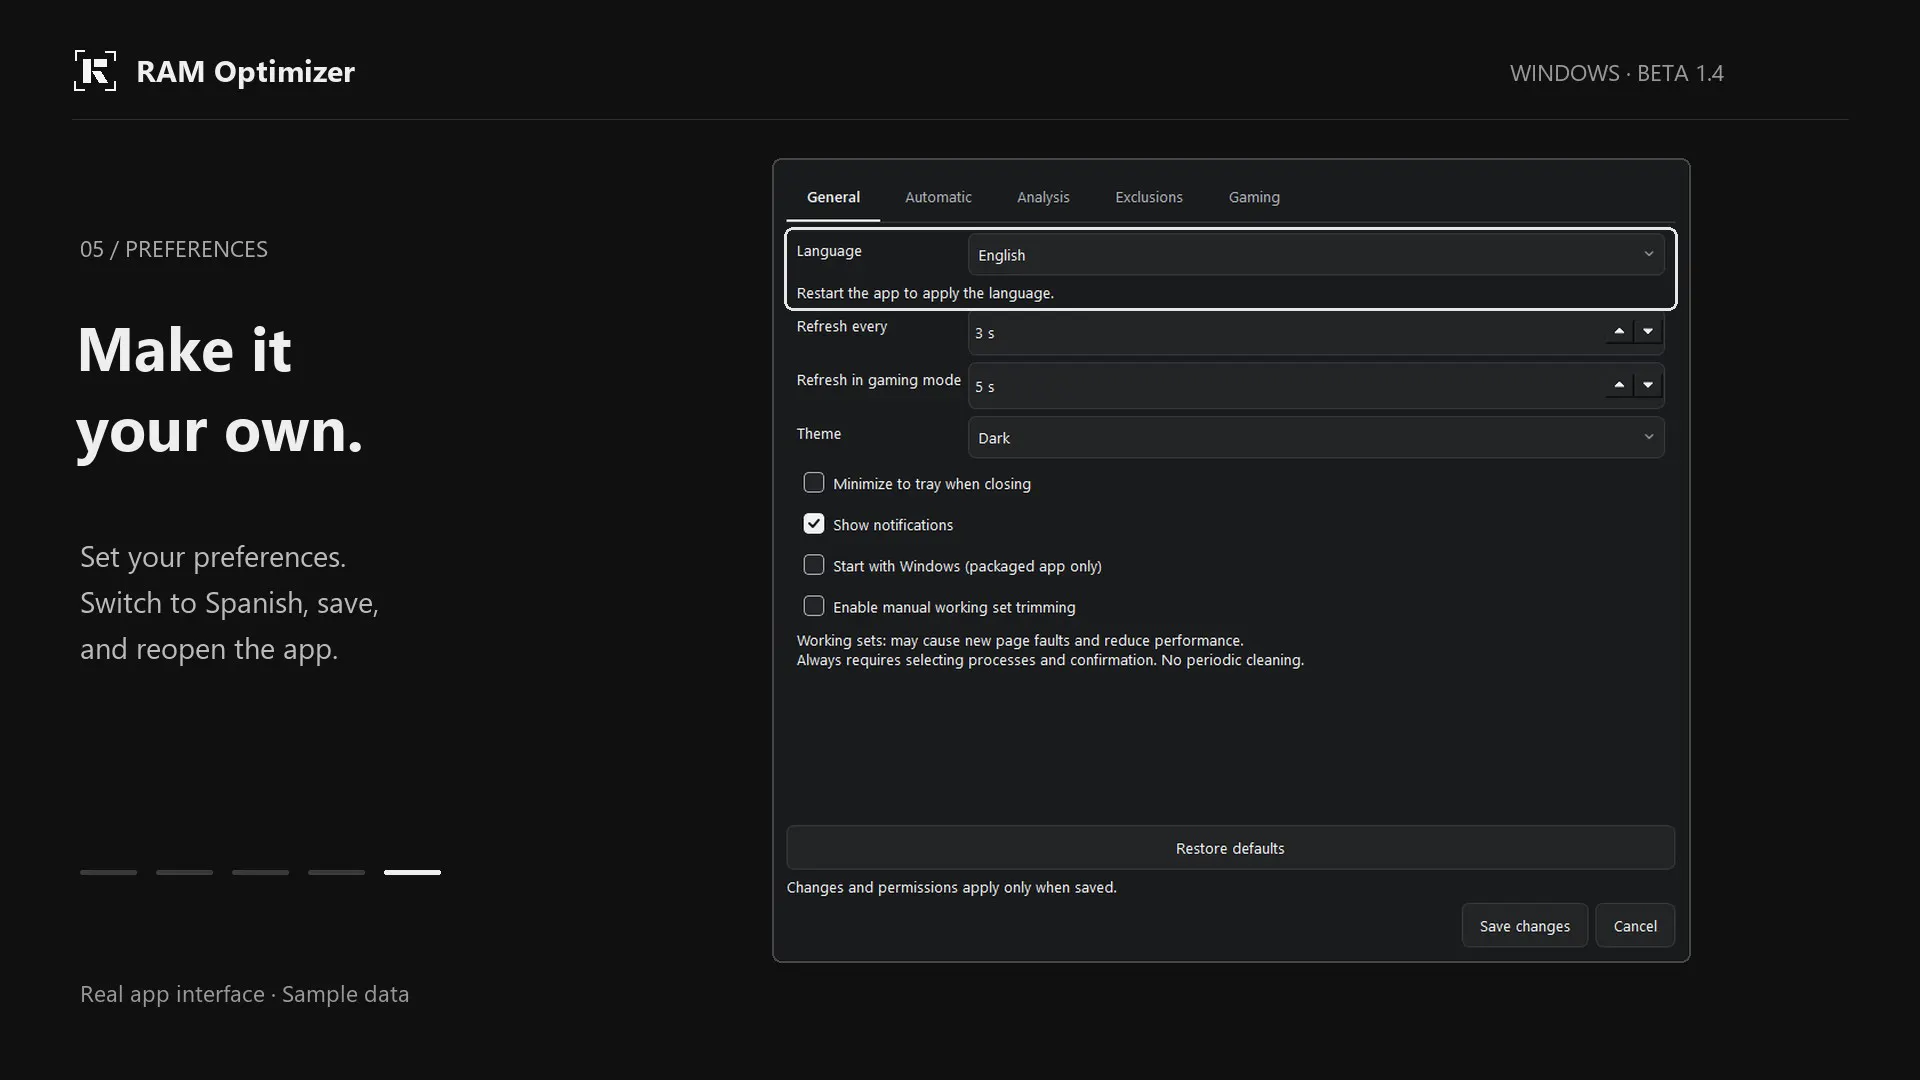Image resolution: width=1920 pixels, height=1080 pixels.
Task: Click the RAM Optimizer logo icon
Action: click(x=95, y=71)
